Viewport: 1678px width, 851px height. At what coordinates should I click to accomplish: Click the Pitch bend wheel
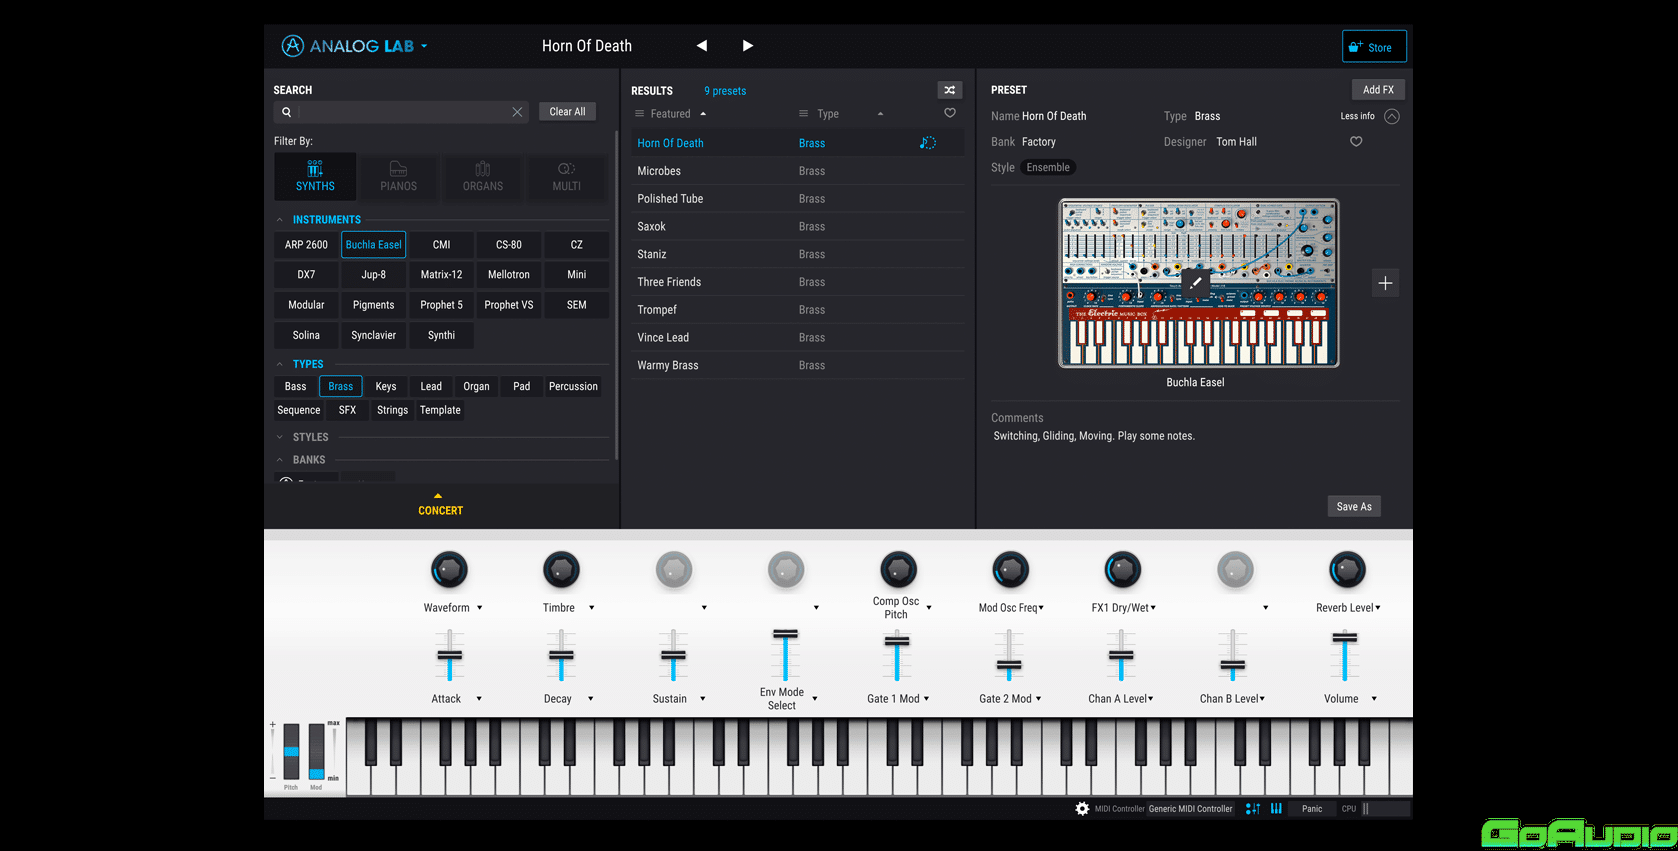(x=291, y=751)
